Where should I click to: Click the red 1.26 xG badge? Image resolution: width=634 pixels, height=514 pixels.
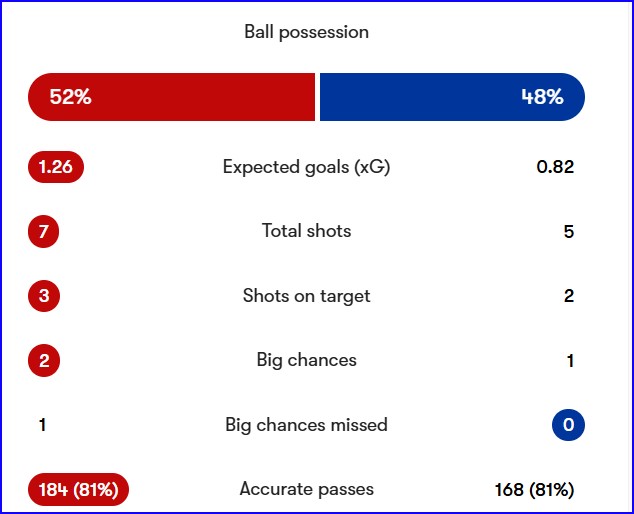click(56, 167)
